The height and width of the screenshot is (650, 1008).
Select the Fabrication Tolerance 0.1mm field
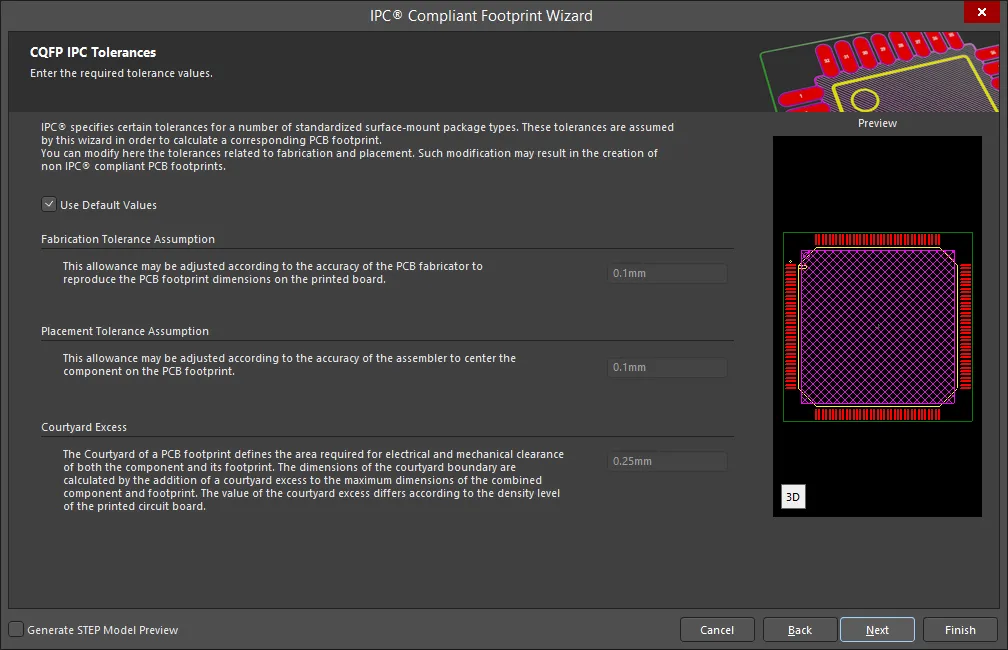pos(667,273)
